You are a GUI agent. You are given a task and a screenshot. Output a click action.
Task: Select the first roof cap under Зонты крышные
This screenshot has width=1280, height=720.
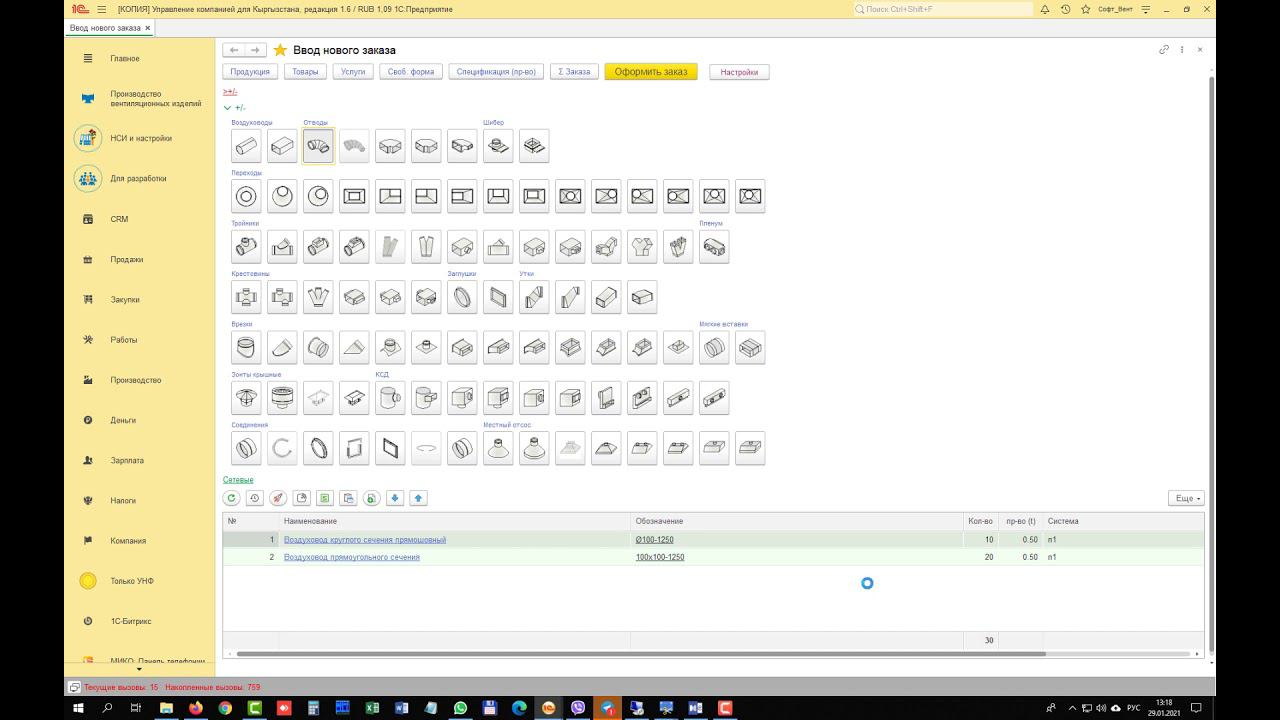pos(246,397)
